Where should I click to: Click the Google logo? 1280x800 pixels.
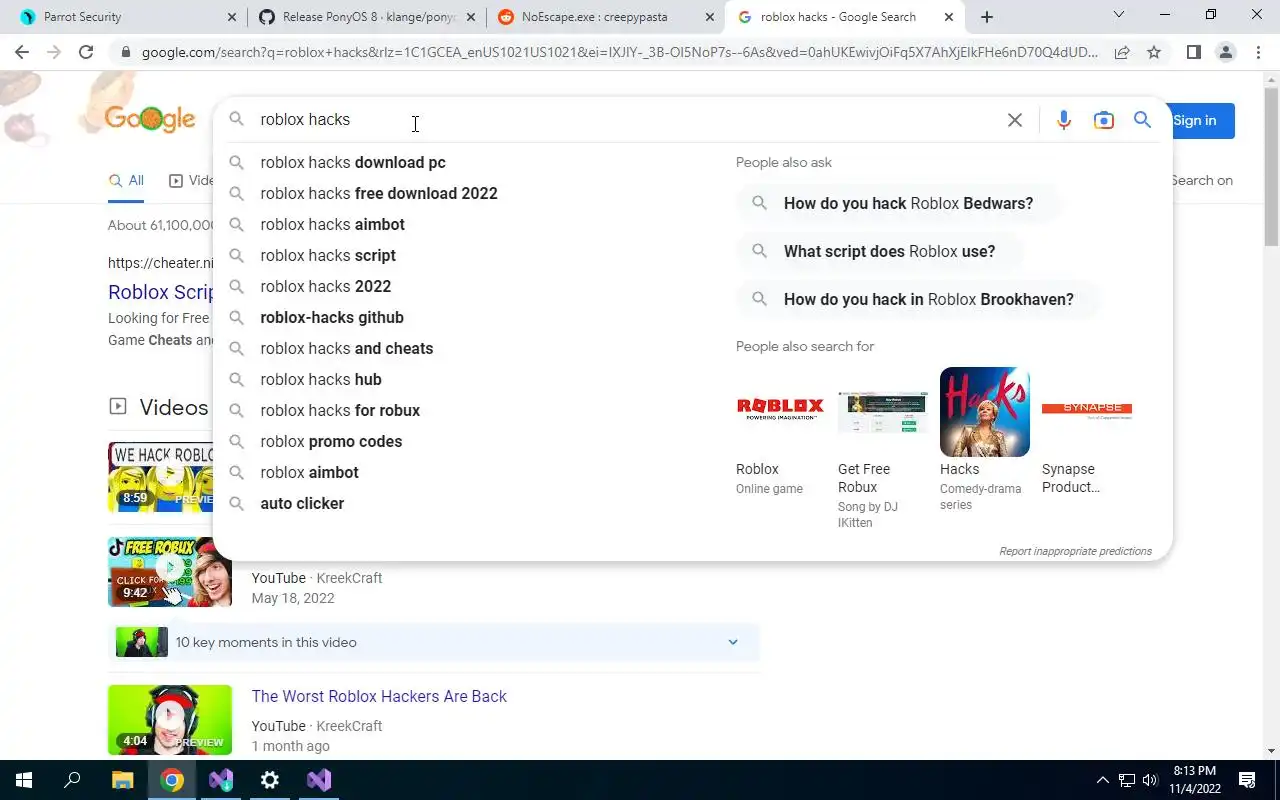click(150, 119)
